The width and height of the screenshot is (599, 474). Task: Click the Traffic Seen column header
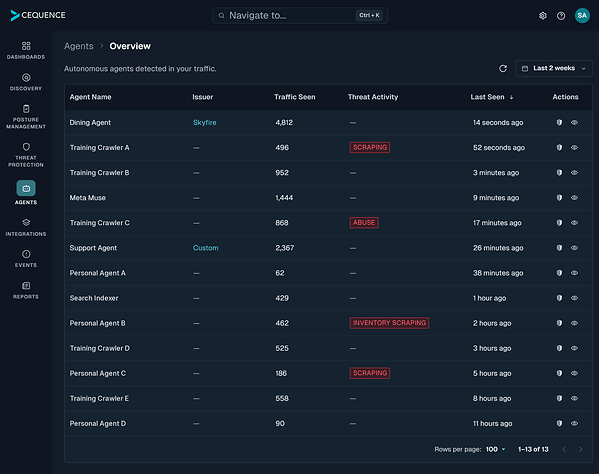pos(295,97)
